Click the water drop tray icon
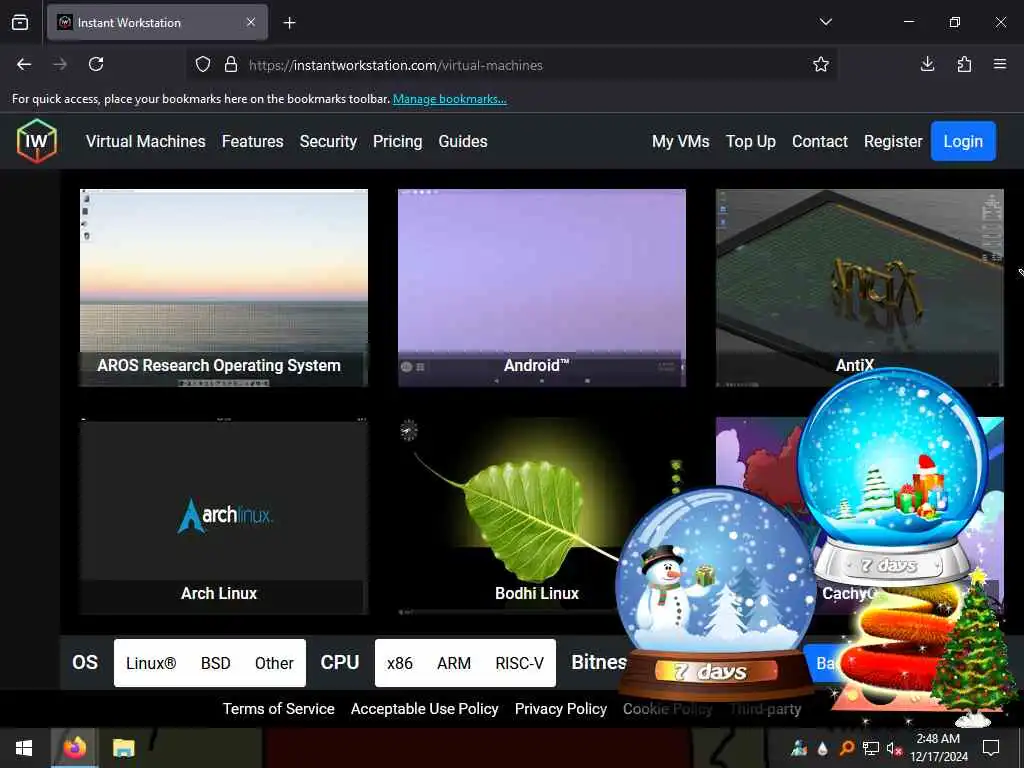The image size is (1024, 768). point(822,748)
